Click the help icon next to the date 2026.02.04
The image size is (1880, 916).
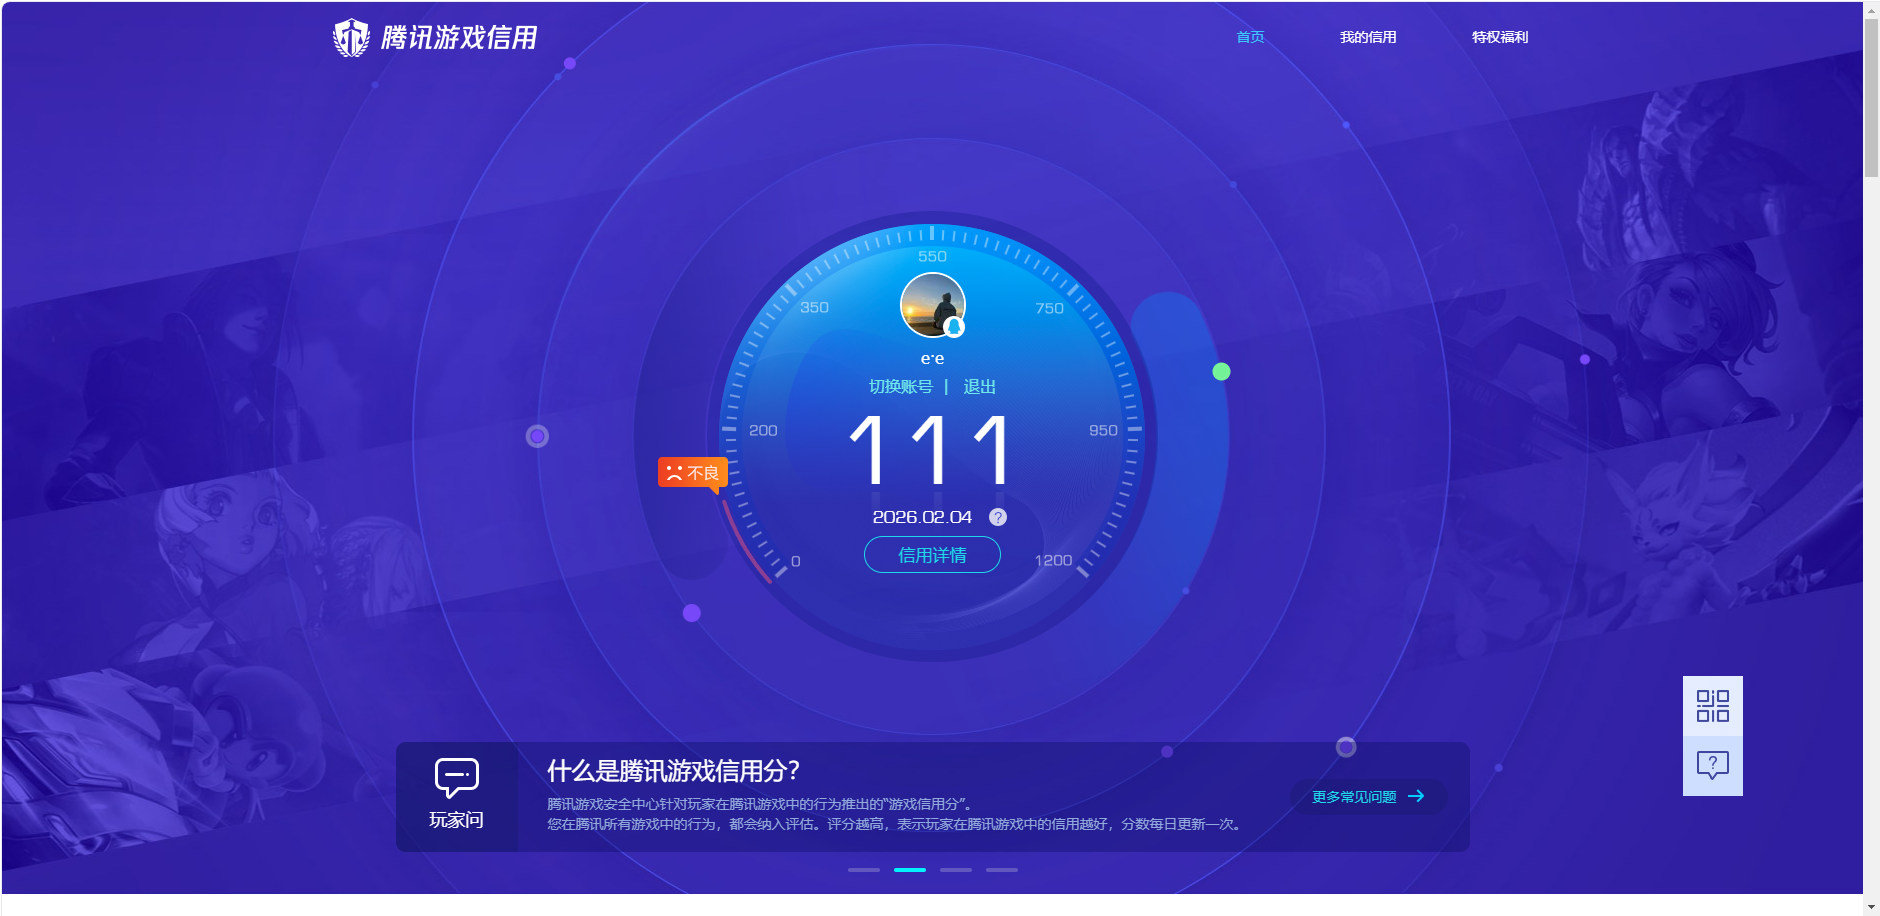point(996,517)
